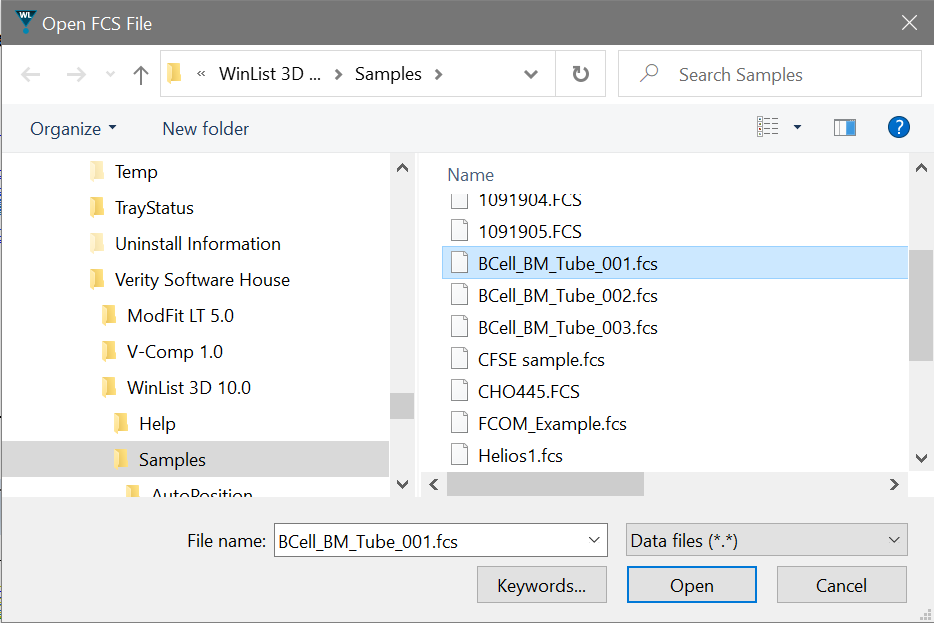
Task: Click the Helios1.fcs file icon
Action: point(459,455)
